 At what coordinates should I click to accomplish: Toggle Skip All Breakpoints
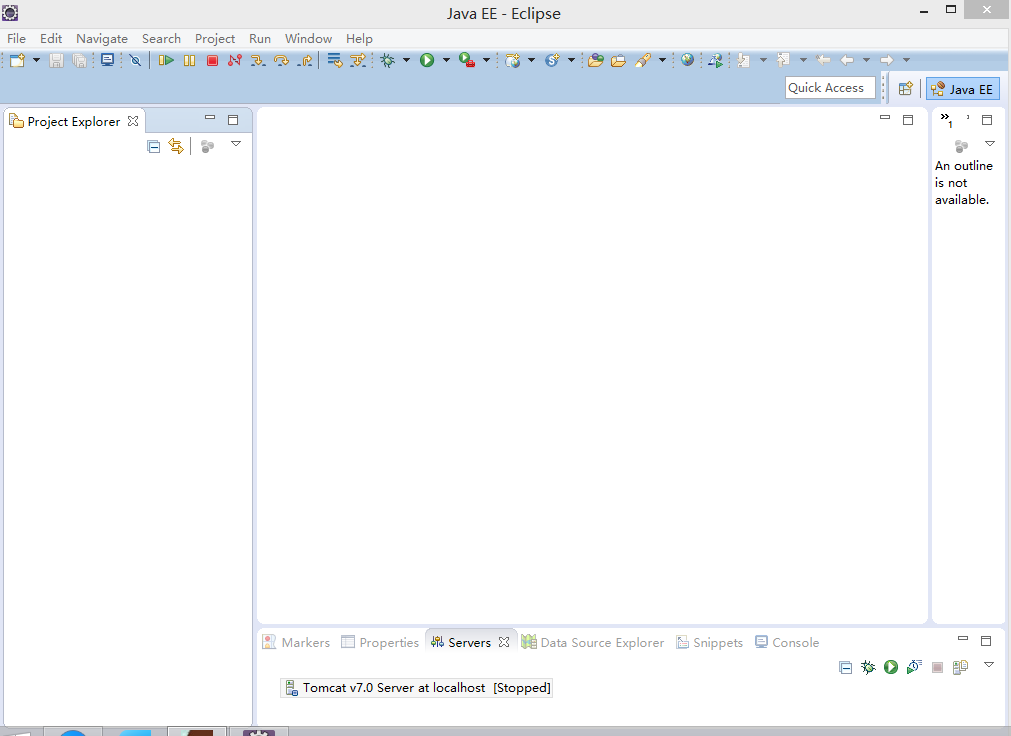(135, 60)
